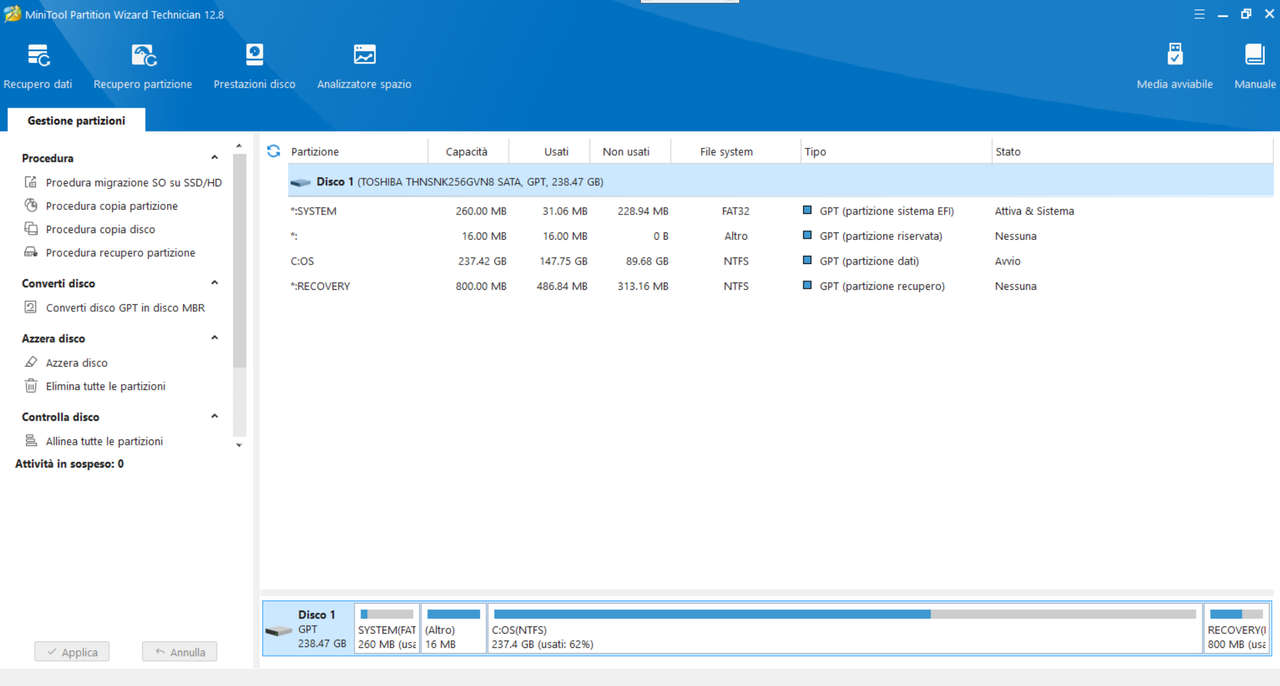Select the *:SYSTEM partition row
1280x686 pixels.
(780, 211)
